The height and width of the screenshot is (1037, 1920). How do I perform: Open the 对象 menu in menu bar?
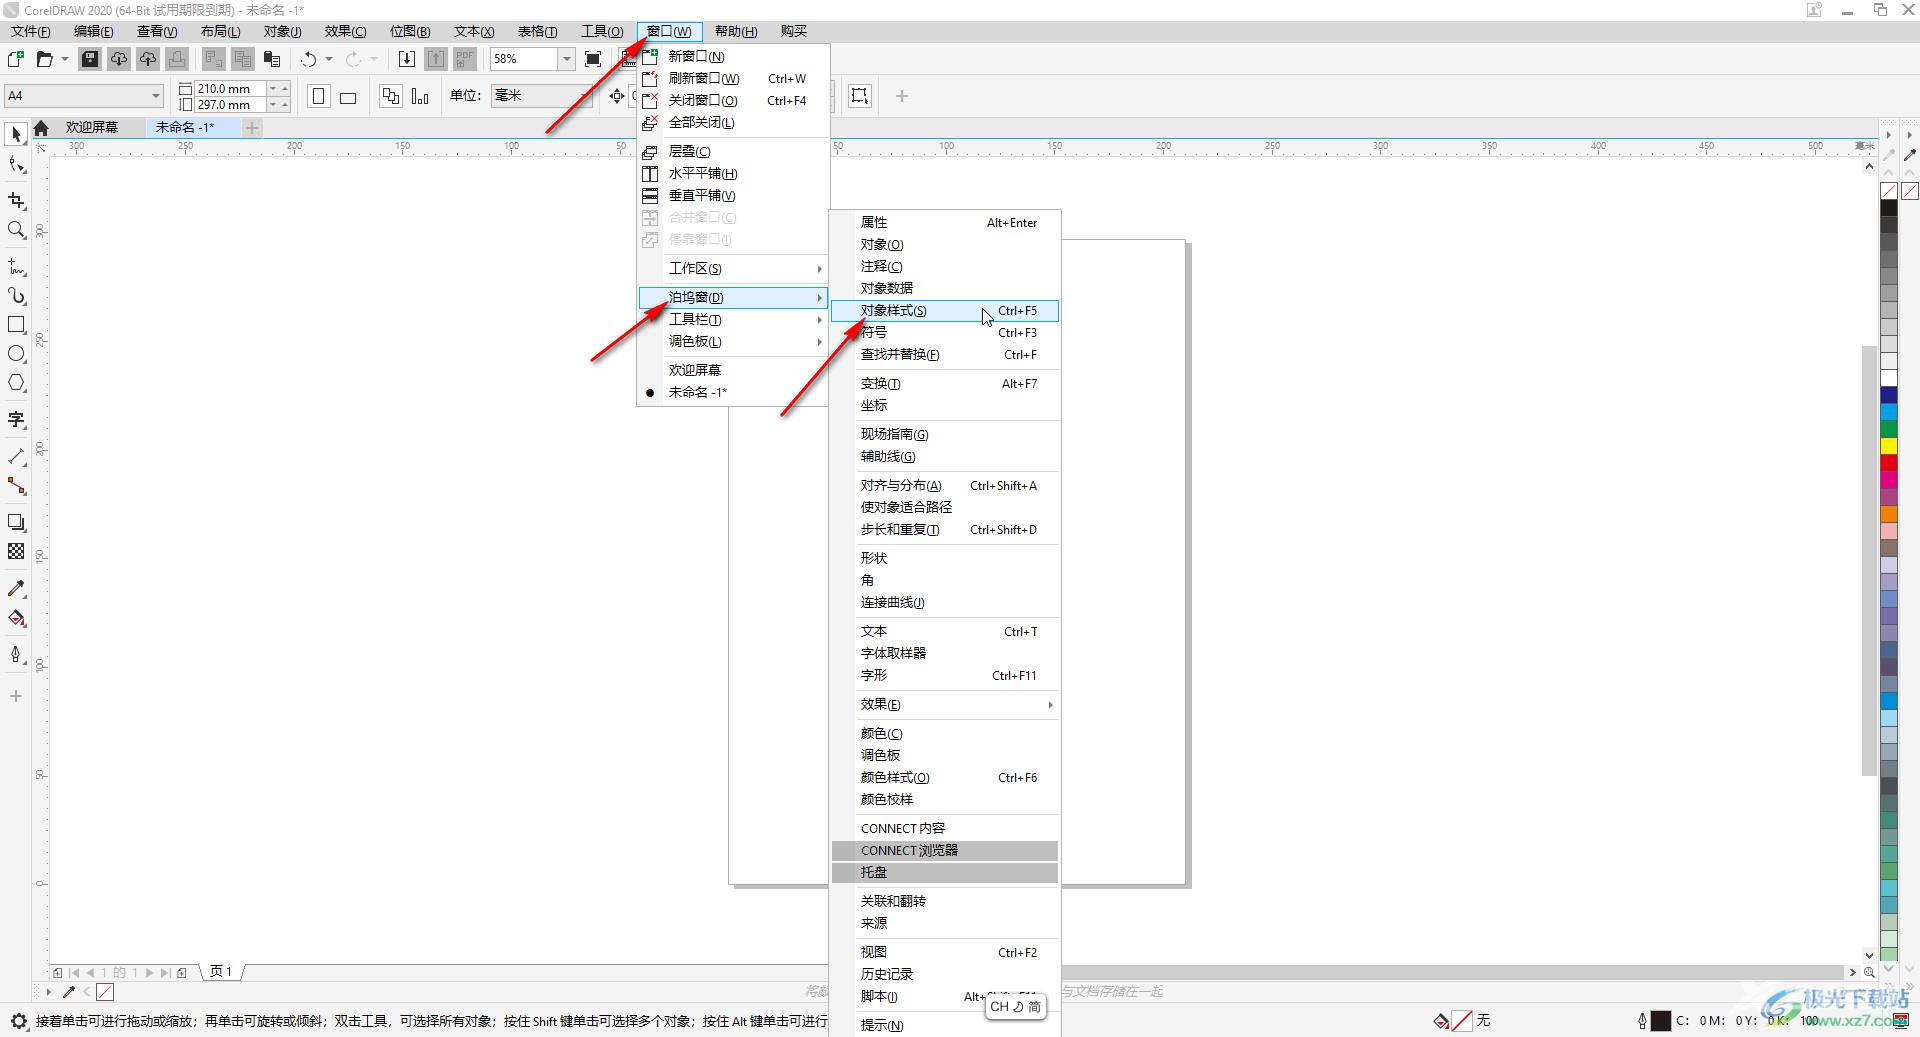[x=283, y=31]
